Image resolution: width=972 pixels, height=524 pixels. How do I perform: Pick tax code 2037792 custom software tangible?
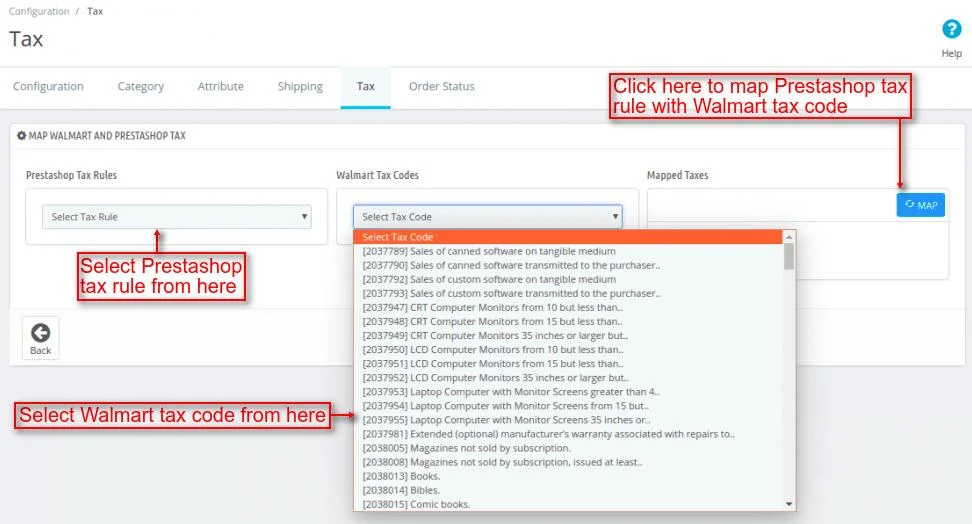568,279
